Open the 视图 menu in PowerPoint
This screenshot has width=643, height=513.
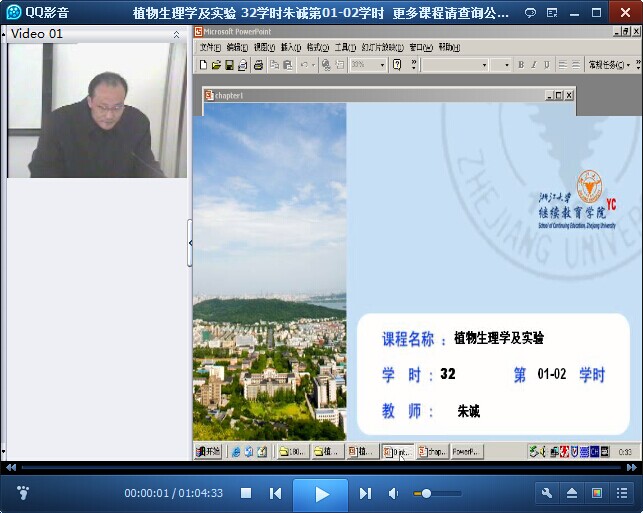264,48
